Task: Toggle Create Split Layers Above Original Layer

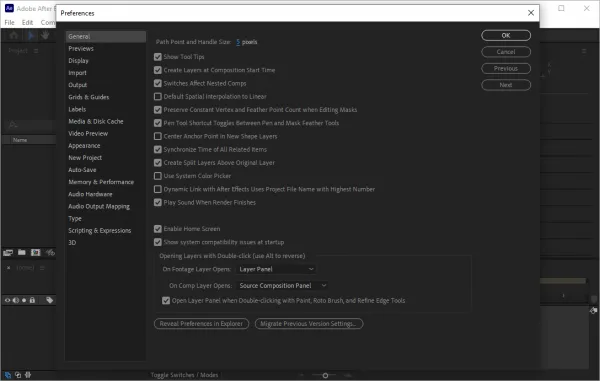Action: (x=158, y=163)
